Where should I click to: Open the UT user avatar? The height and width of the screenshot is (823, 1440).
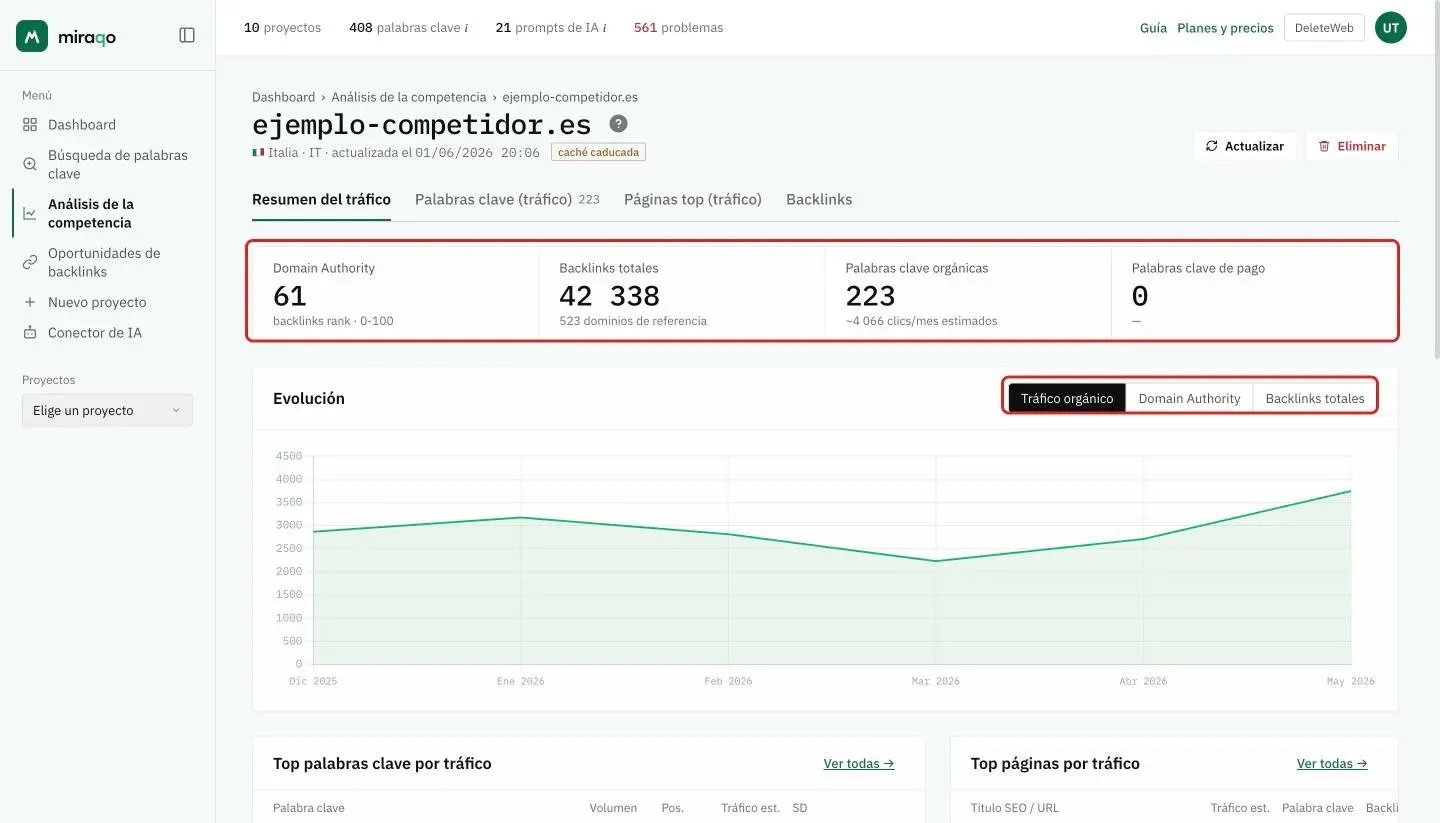(1391, 28)
